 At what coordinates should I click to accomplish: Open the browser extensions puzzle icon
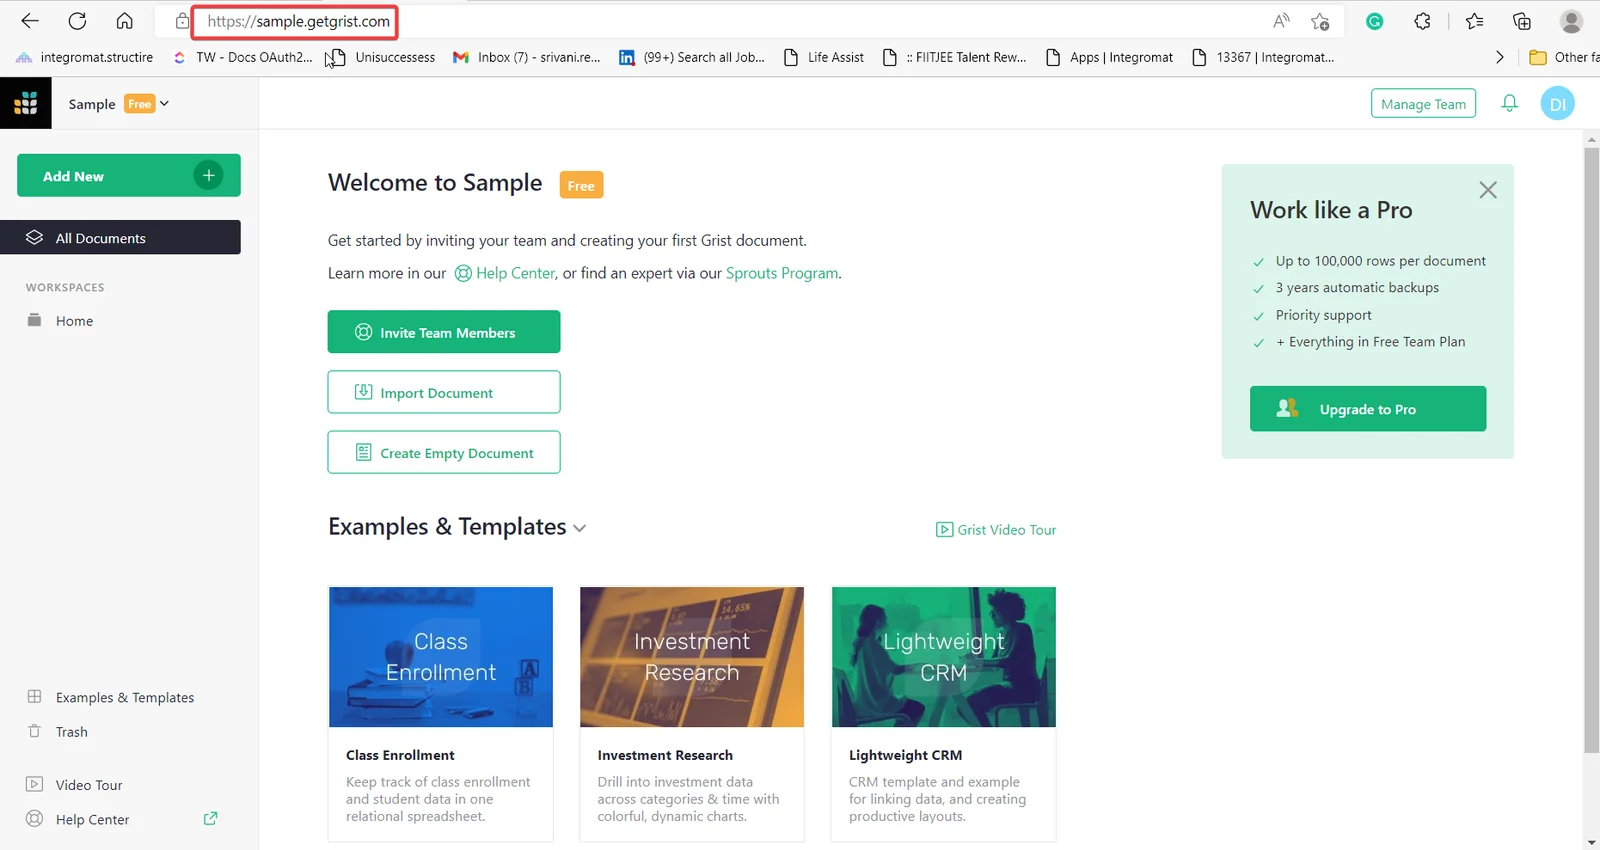(1422, 21)
